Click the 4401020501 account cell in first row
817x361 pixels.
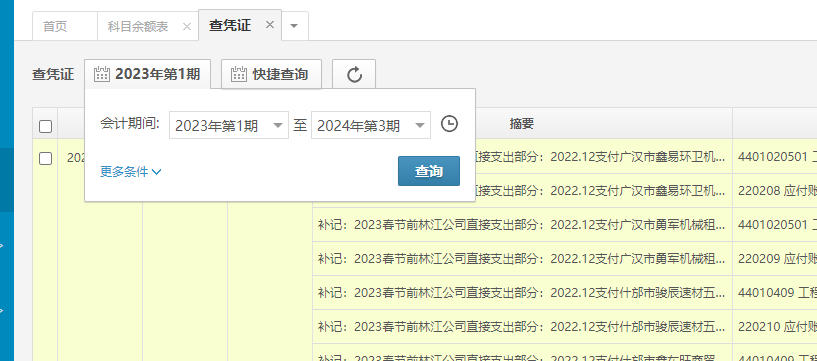775,157
